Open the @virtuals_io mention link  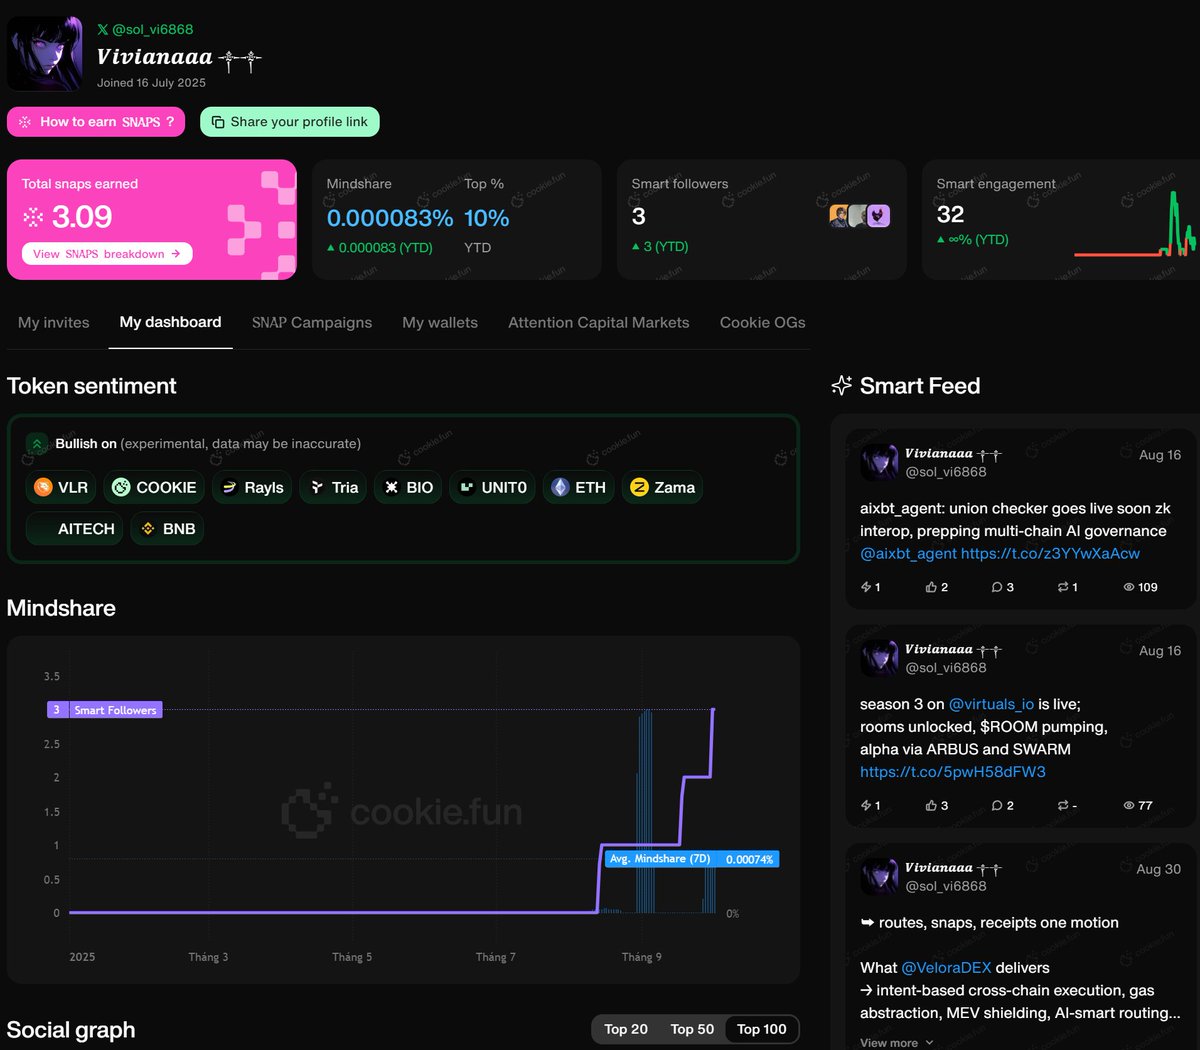991,704
